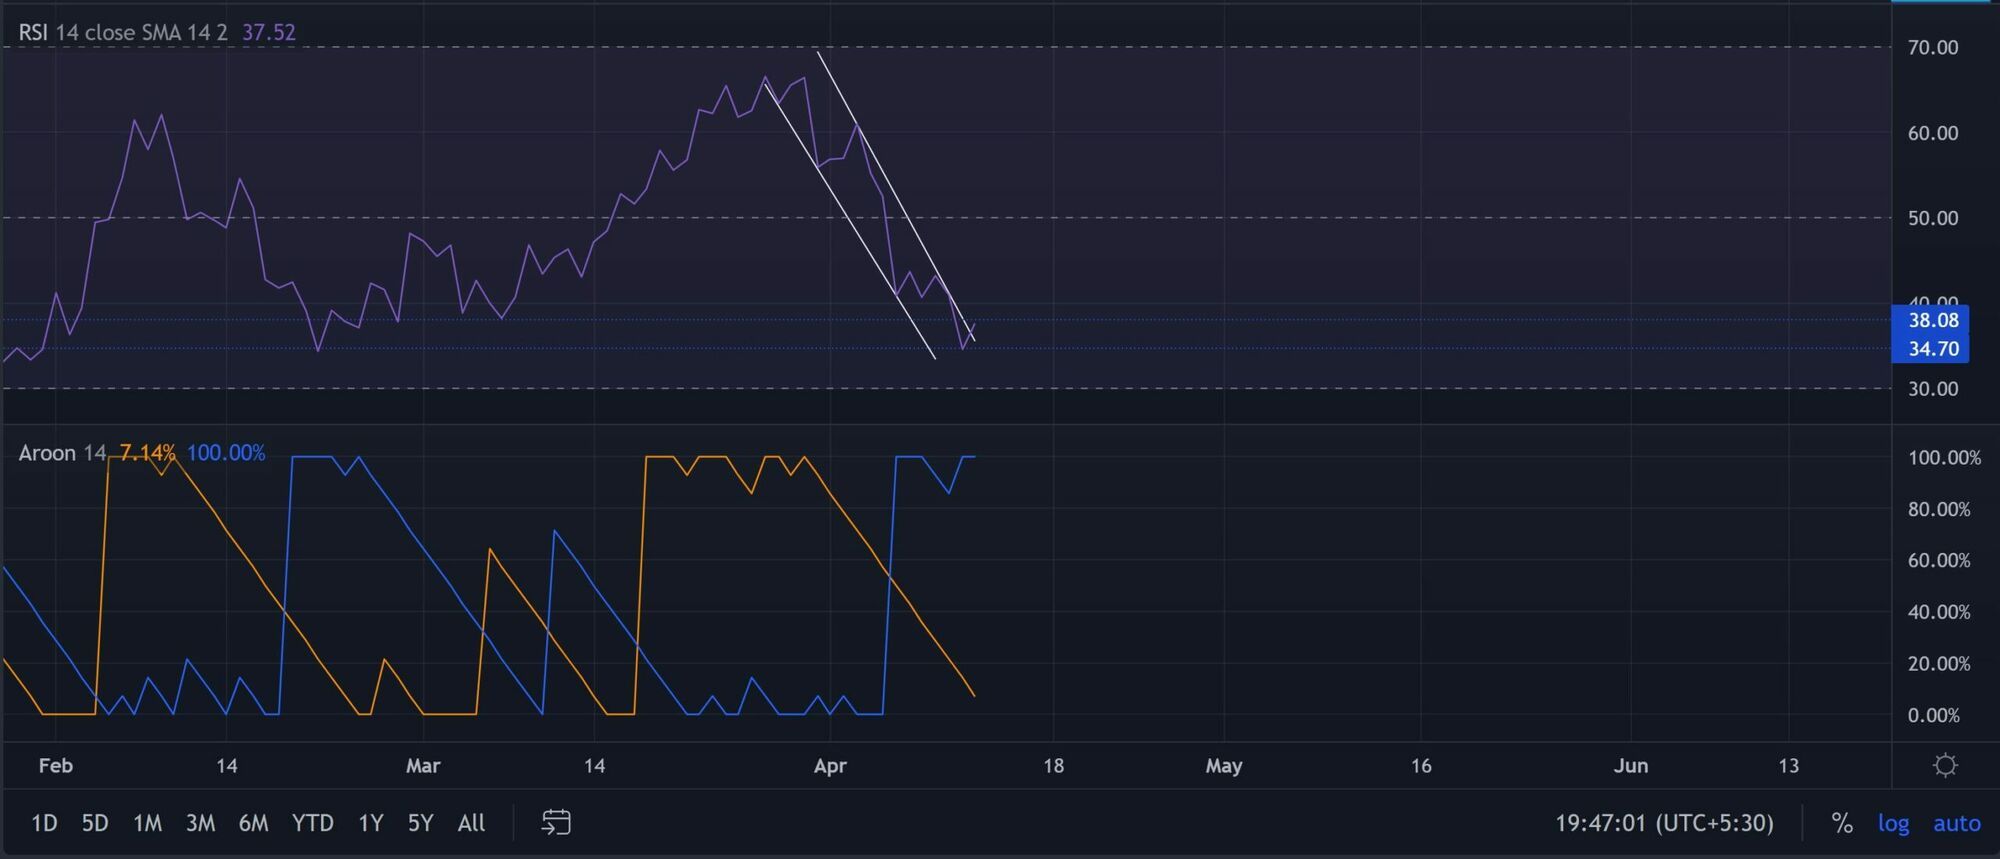This screenshot has width=2000, height=859.
Task: Click the 60.00% Aroon axis label
Action: point(1939,561)
